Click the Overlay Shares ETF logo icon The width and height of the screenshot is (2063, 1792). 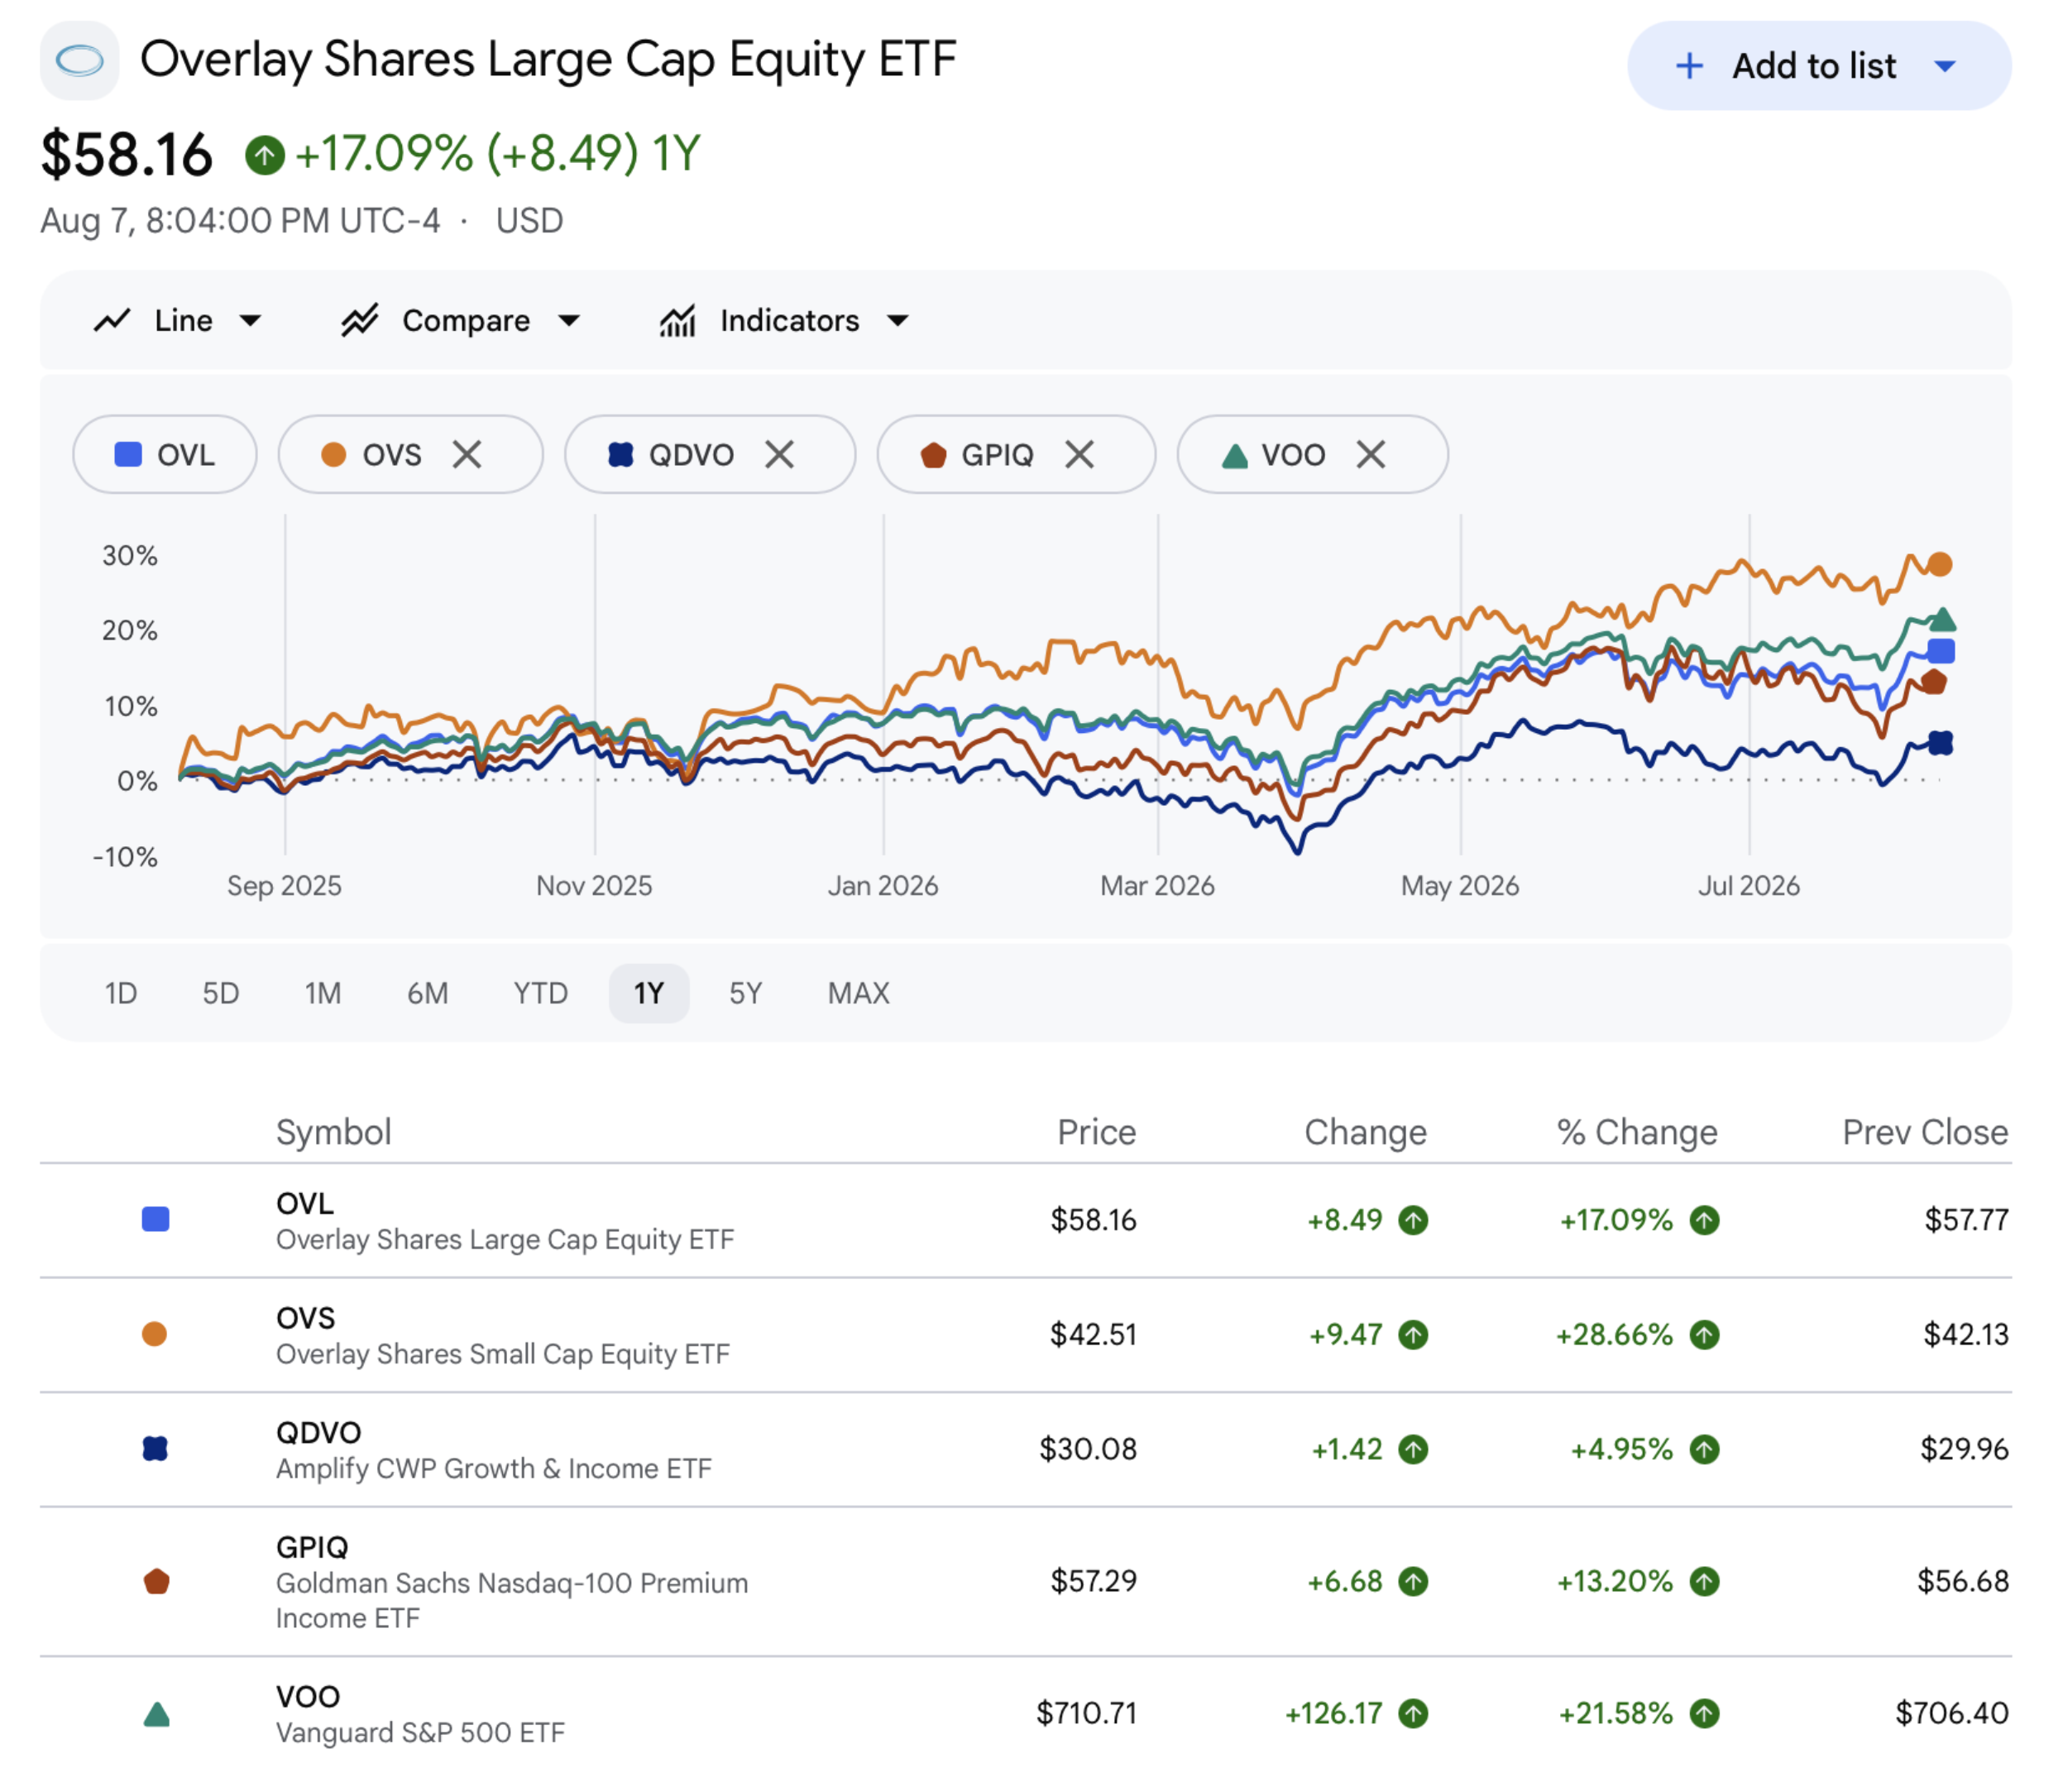pos(80,60)
